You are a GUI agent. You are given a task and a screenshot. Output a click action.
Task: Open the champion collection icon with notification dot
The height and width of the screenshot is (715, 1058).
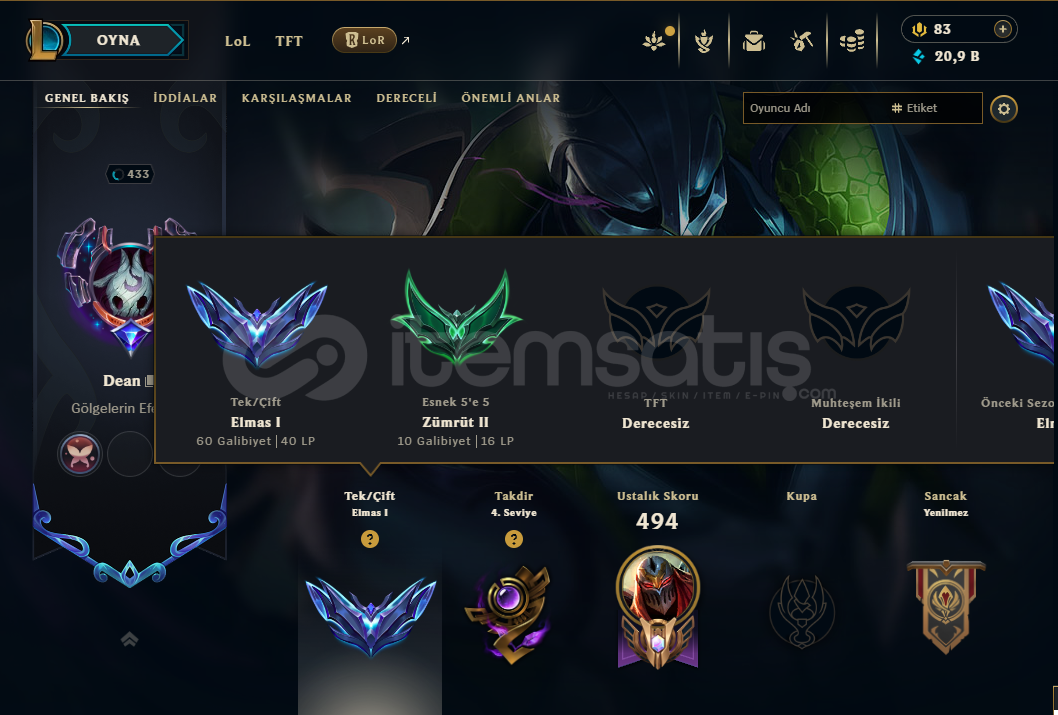click(655, 40)
